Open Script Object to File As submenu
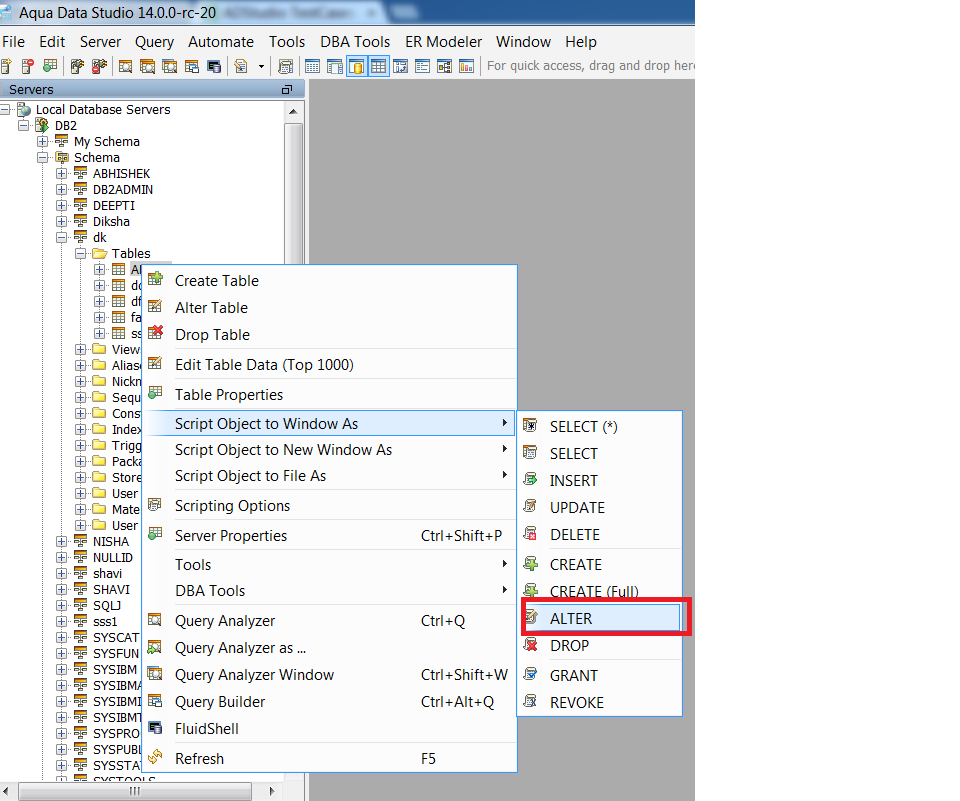Screen dimensions: 960x801 pyautogui.click(x=331, y=476)
